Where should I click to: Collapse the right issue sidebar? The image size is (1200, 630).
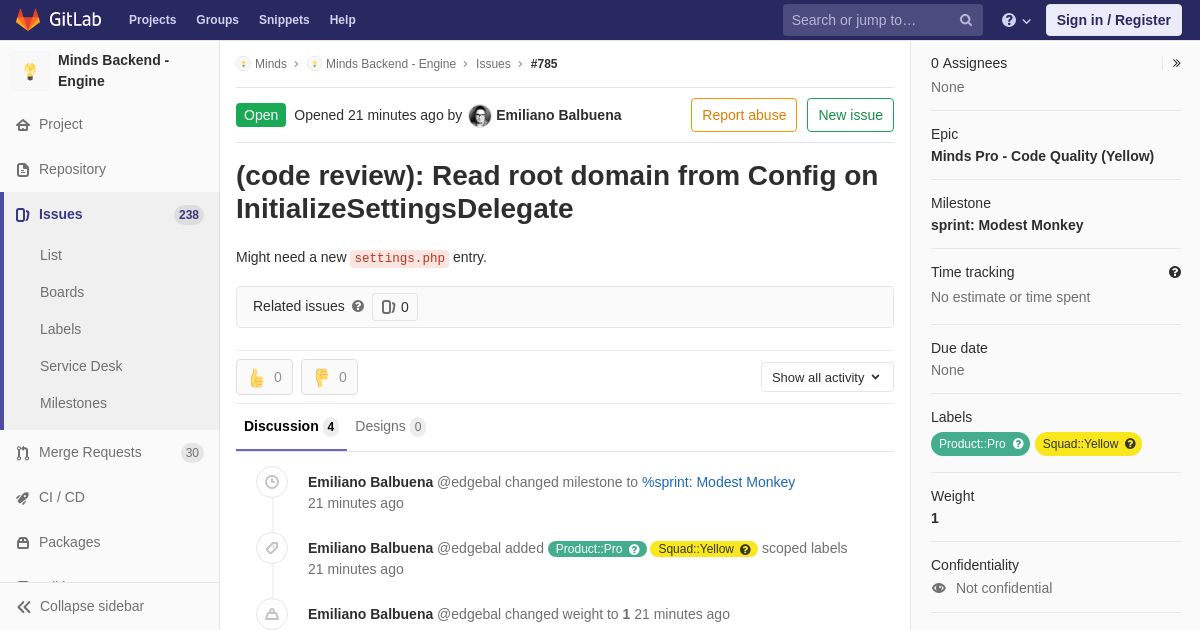(1176, 63)
